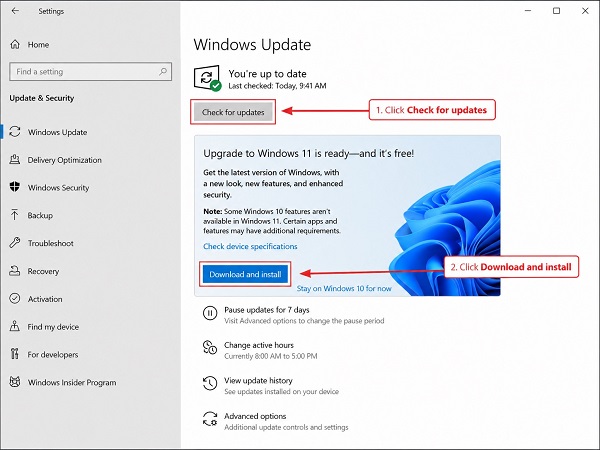This screenshot has height=450, width=600.
Task: Click the Windows Update sync icon in sidebar
Action: click(x=15, y=132)
